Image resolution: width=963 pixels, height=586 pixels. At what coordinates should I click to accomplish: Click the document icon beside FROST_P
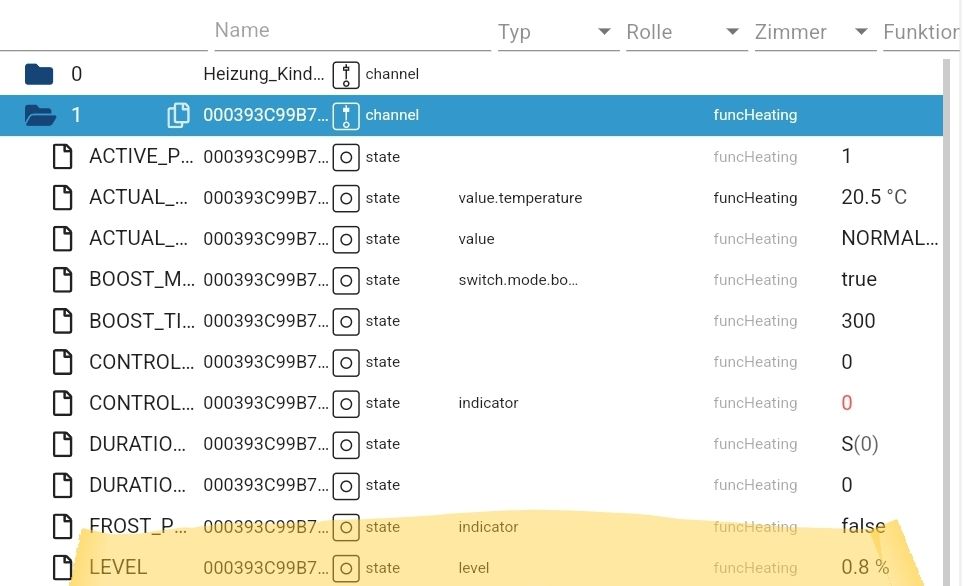tap(62, 526)
